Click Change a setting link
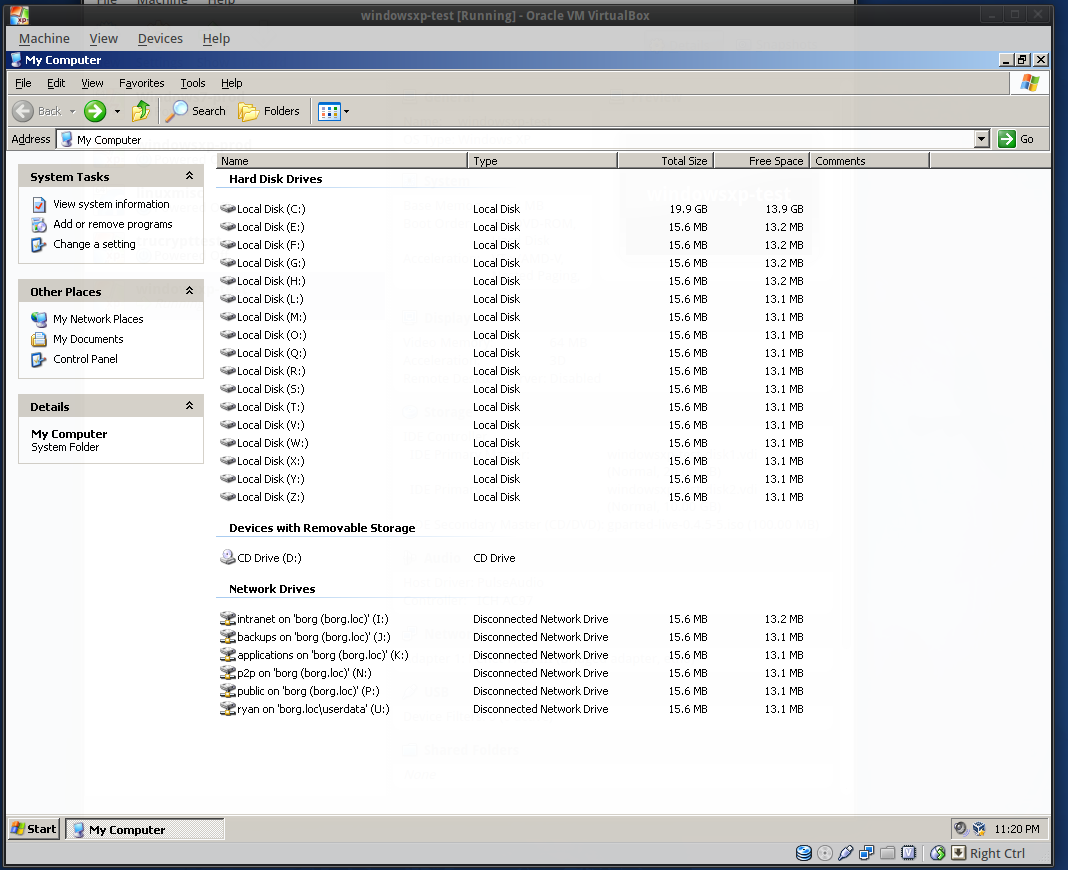This screenshot has height=870, width=1068. [94, 244]
